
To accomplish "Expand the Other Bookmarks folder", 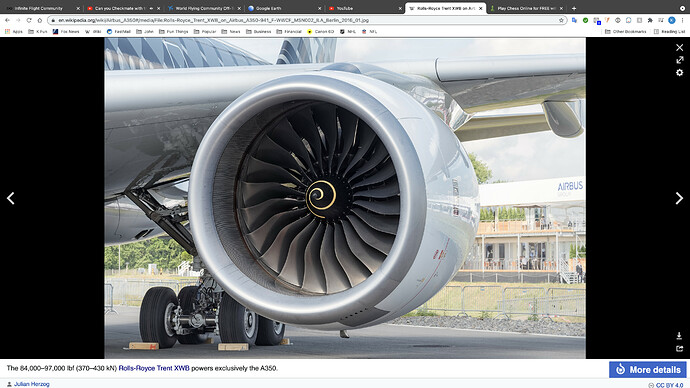I will pyautogui.click(x=626, y=32).
